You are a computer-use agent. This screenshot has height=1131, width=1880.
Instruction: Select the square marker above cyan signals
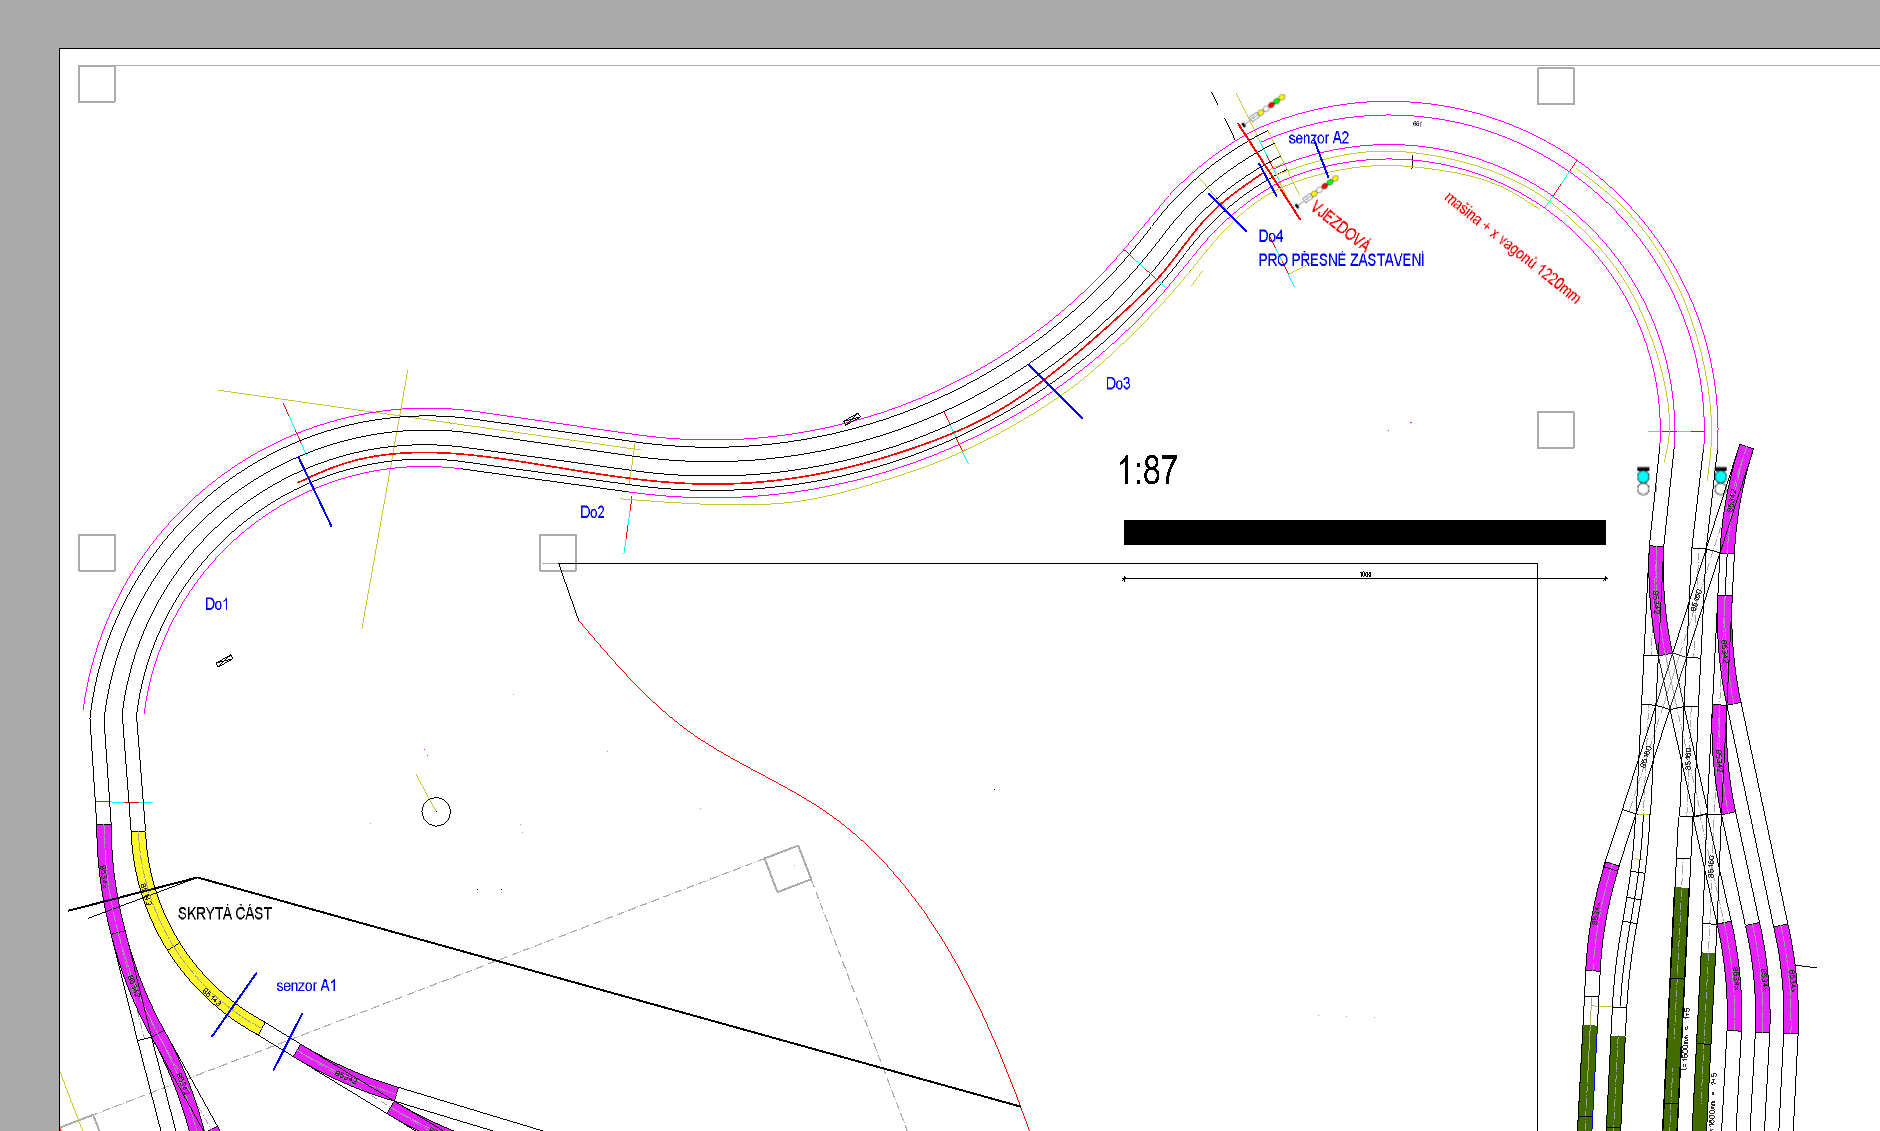(1555, 430)
